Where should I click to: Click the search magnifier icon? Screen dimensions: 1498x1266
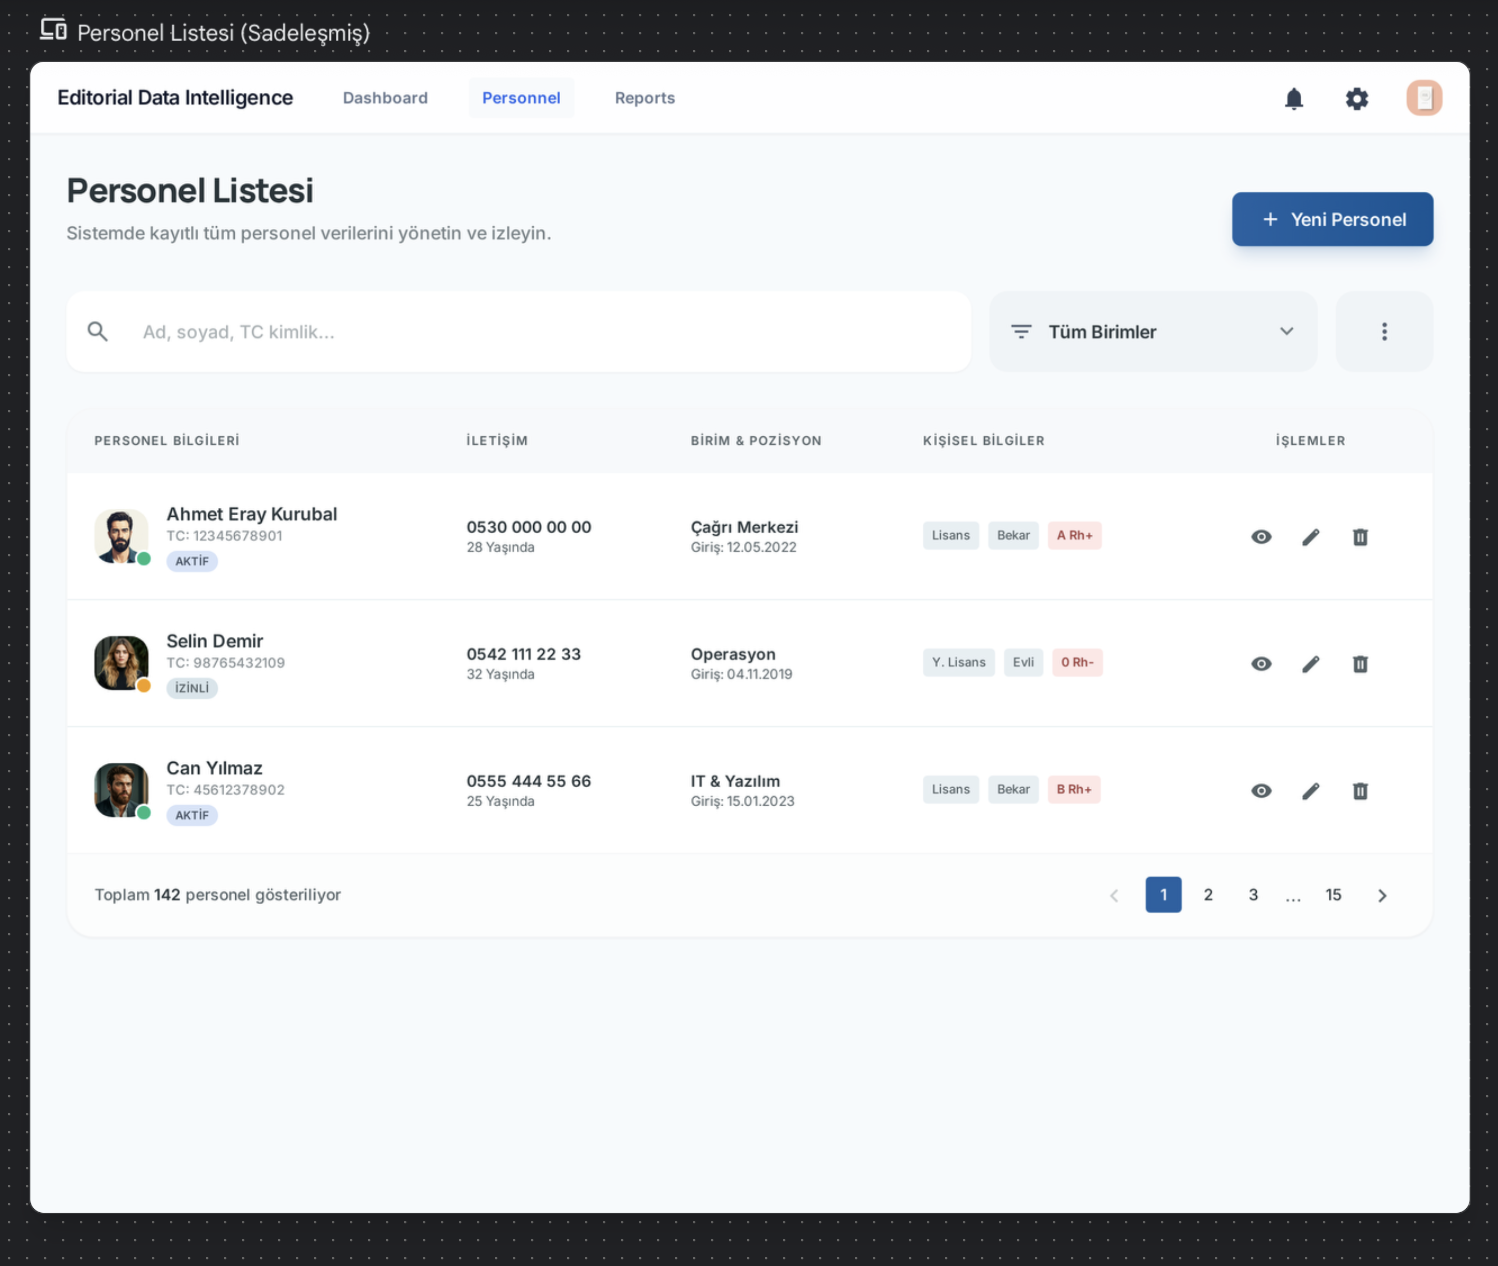(x=97, y=331)
